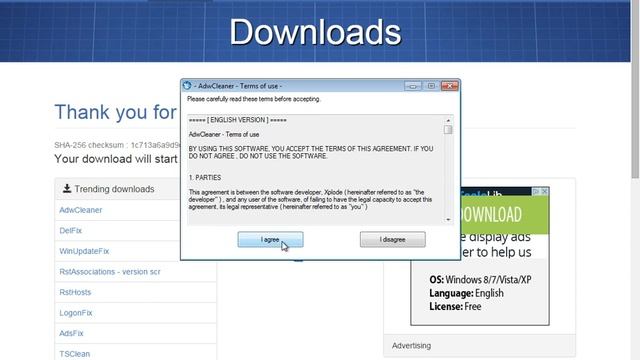Image resolution: width=640 pixels, height=360 pixels.
Task: Open LogonFix trending download link
Action: 76,313
